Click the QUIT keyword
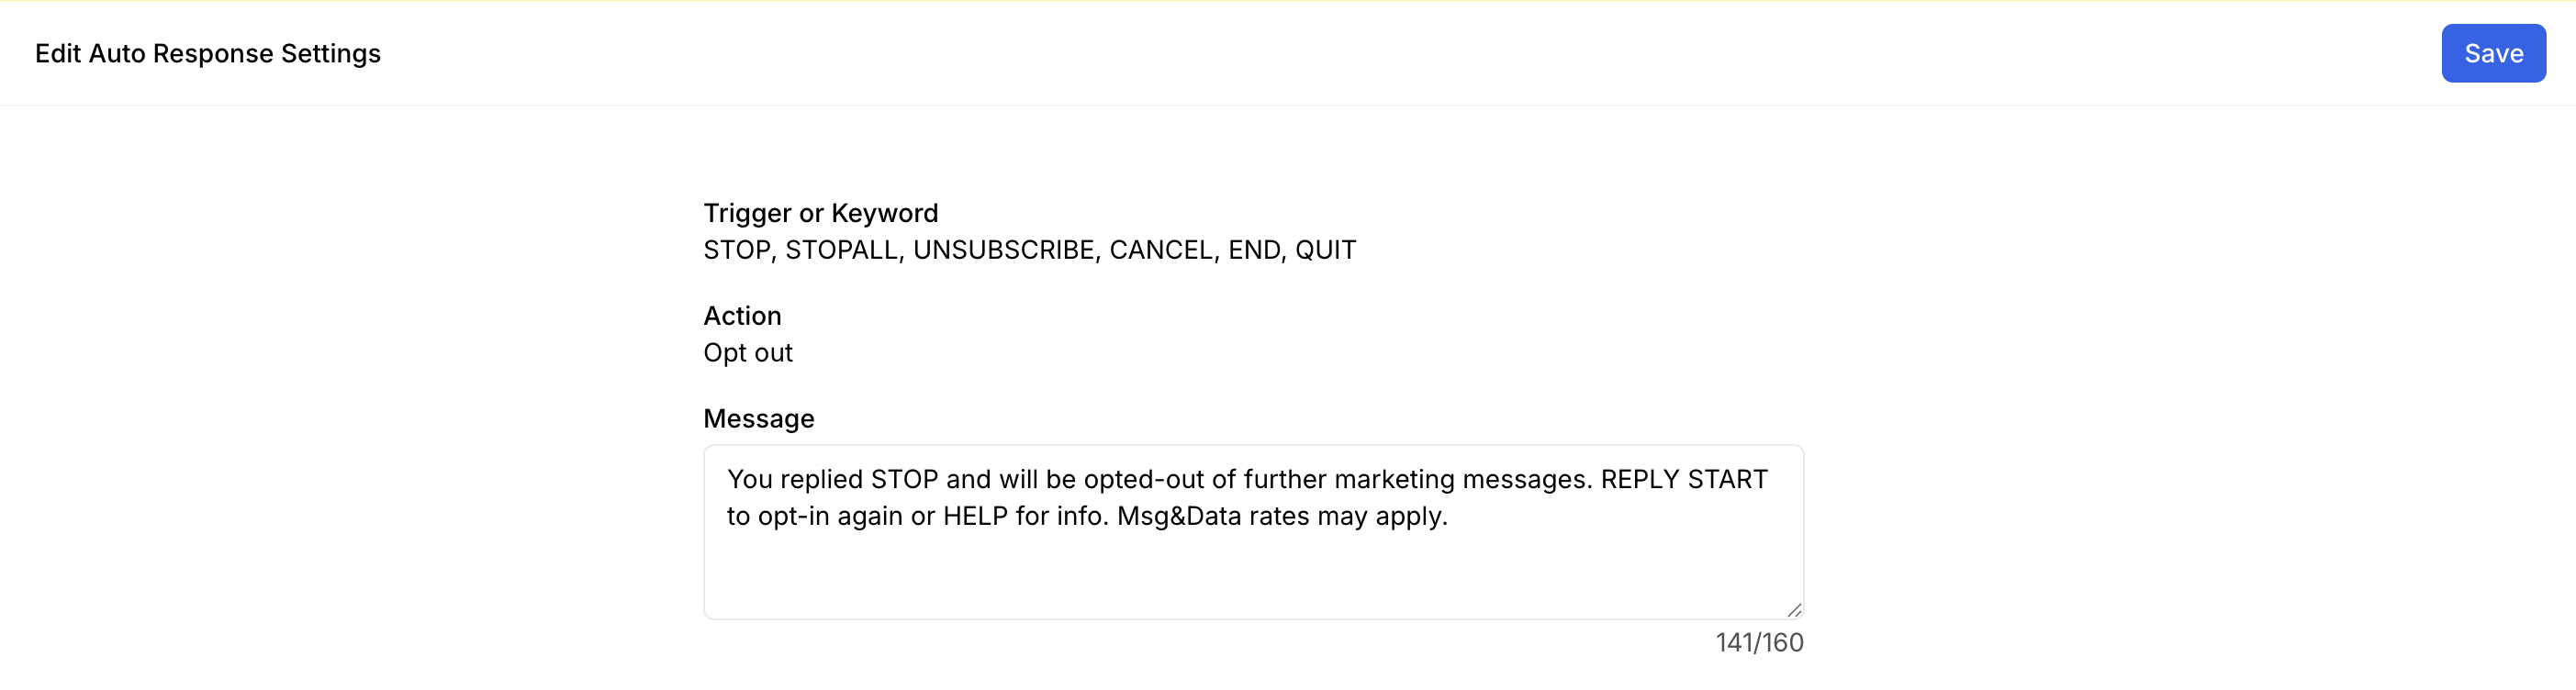This screenshot has height=690, width=2576. coord(1325,250)
